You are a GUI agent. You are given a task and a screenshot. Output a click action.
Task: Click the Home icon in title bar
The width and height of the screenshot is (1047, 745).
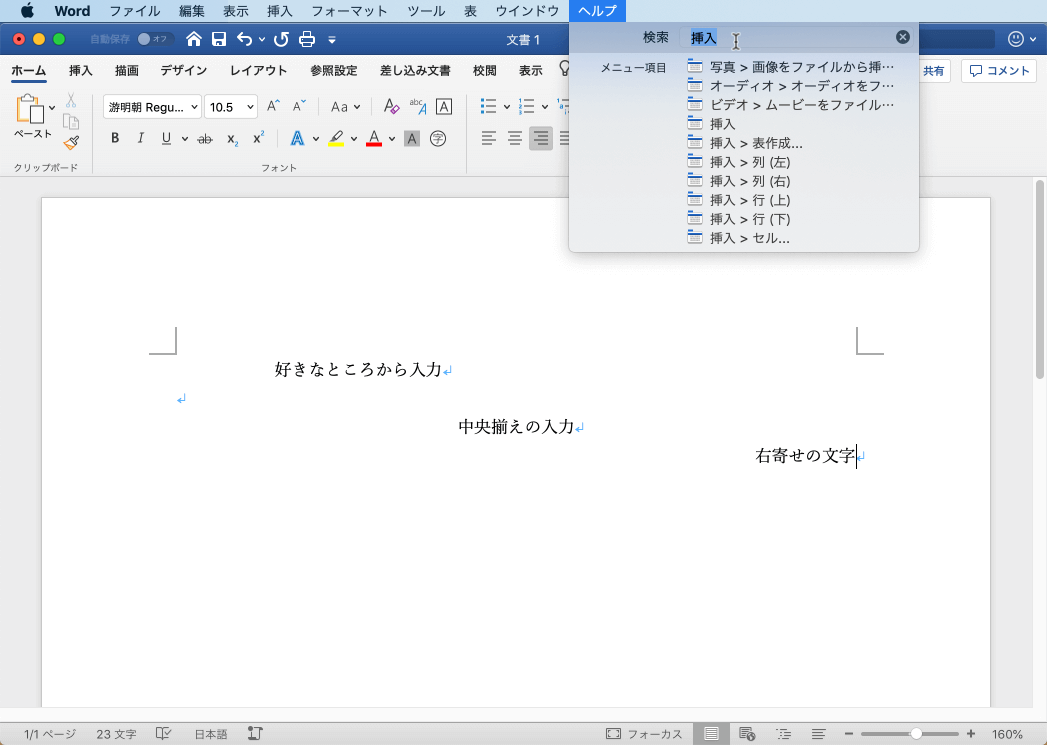tap(194, 39)
